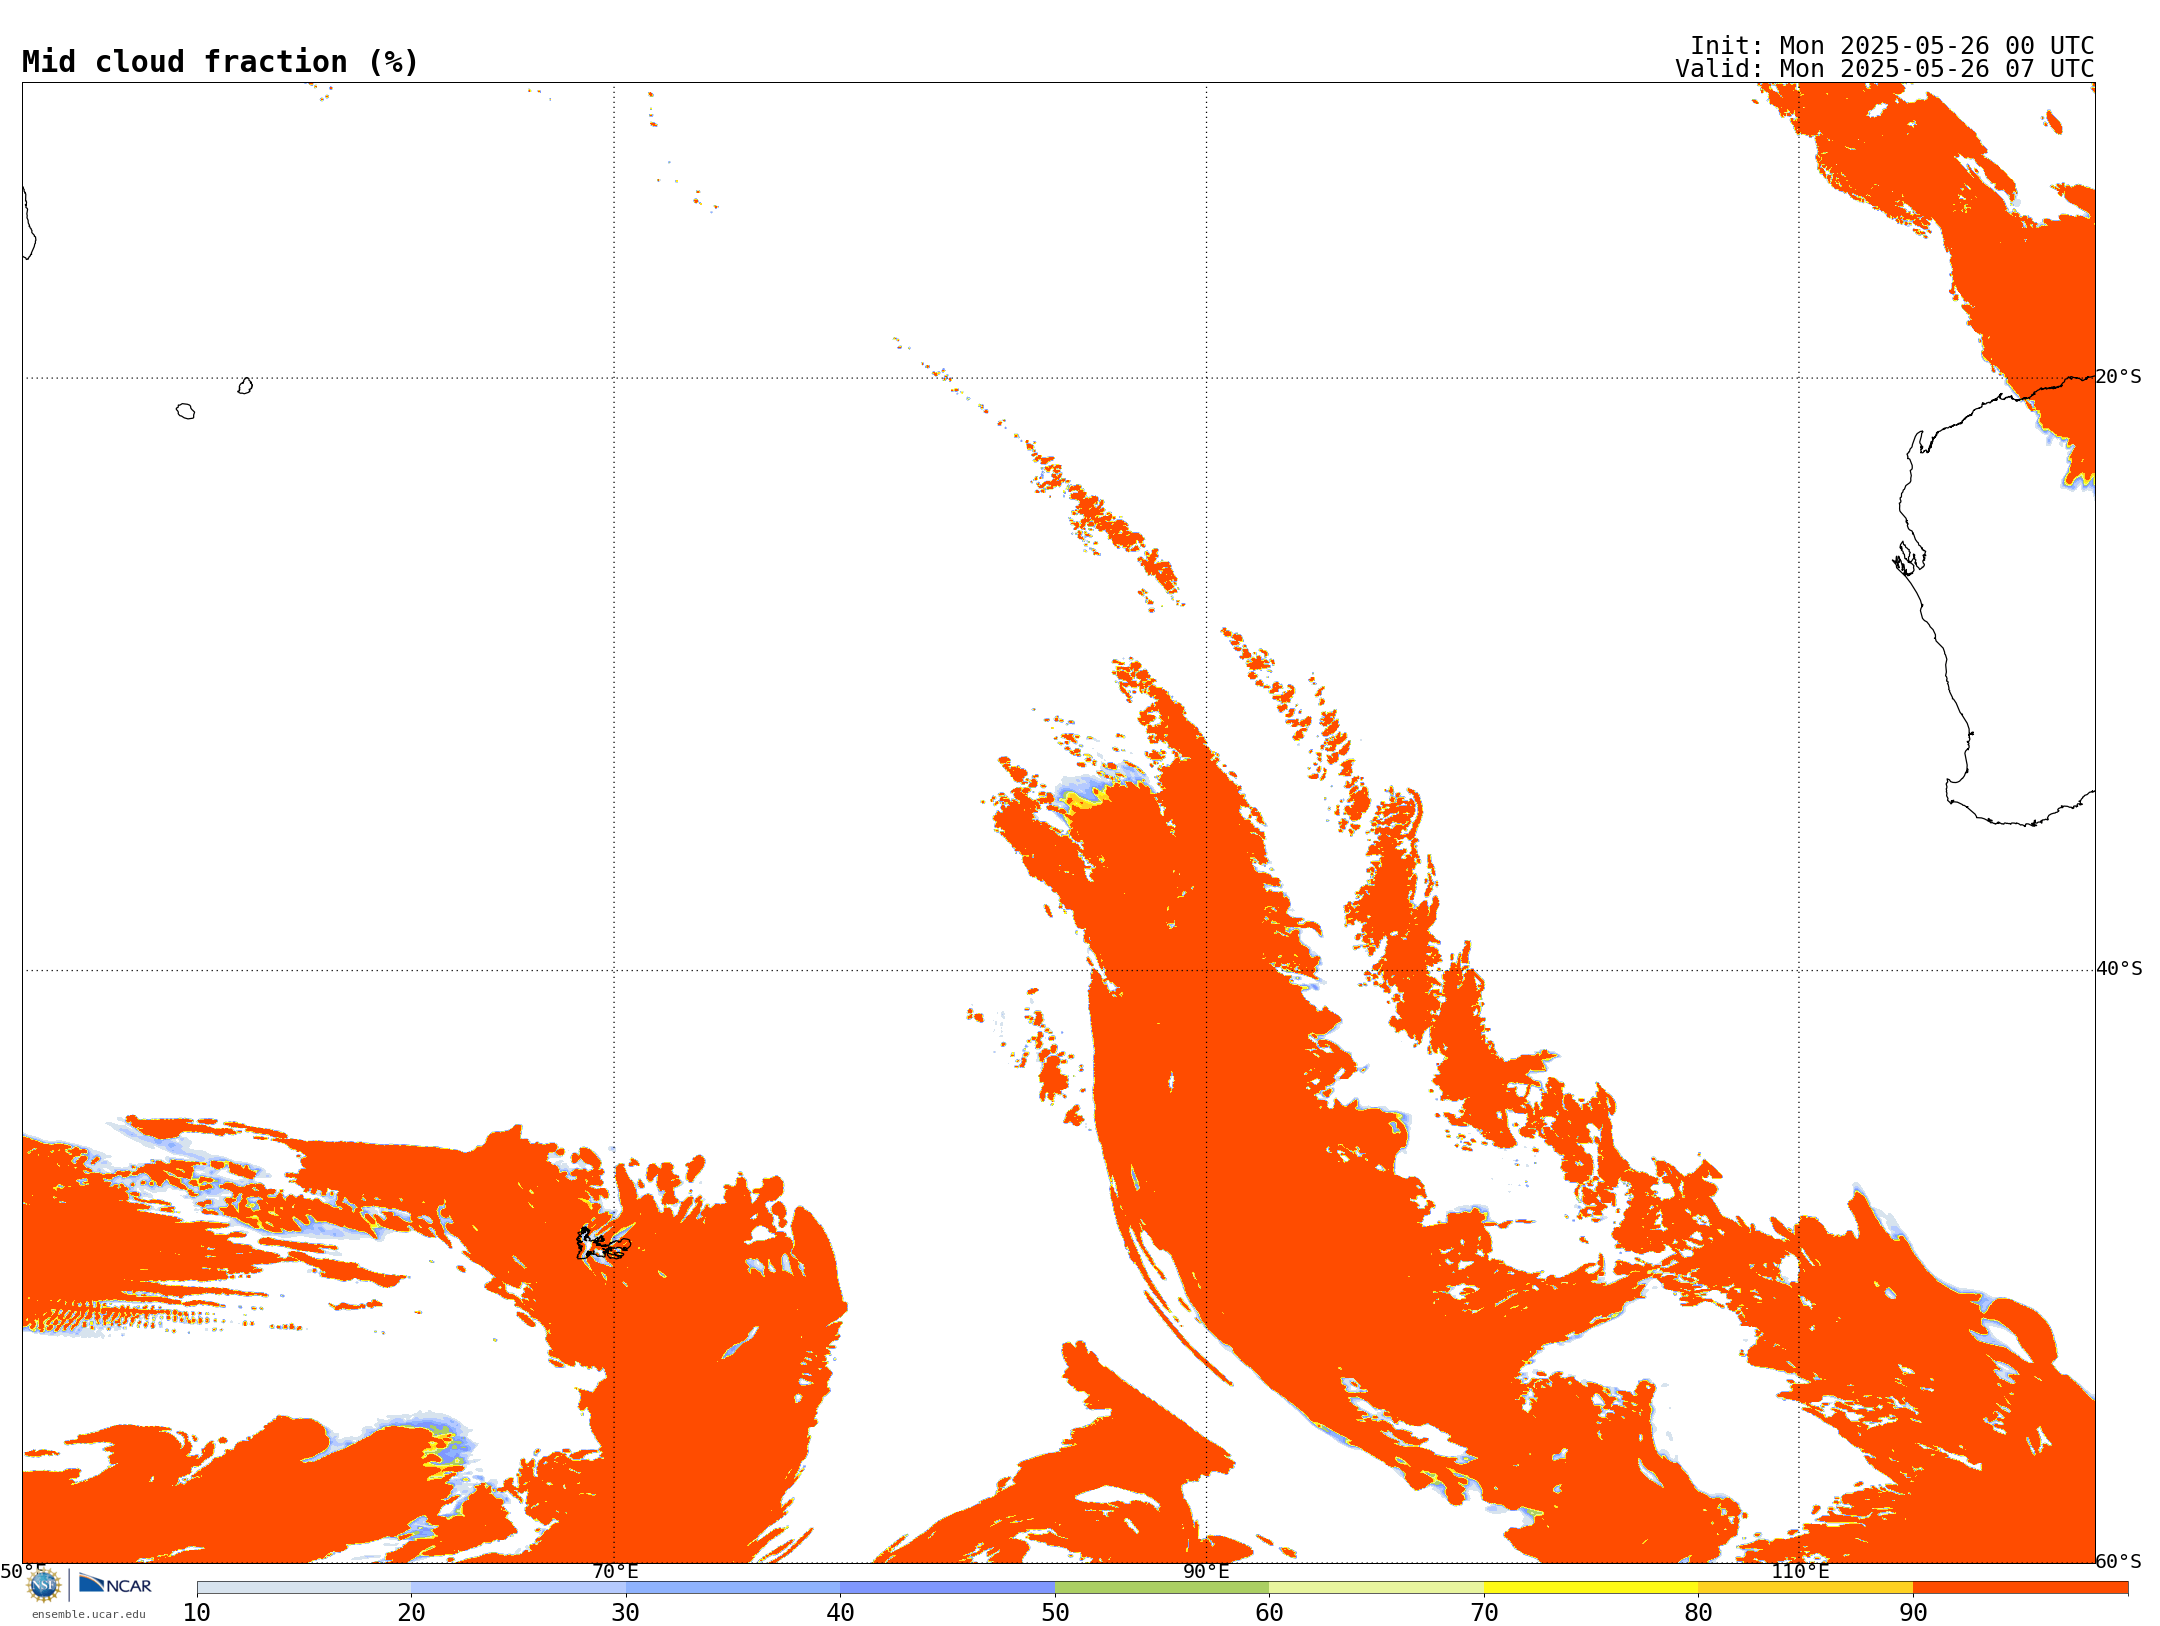Click the 40-50 periwinkle colorbar segment
The height and width of the screenshot is (1626, 2160).
[947, 1587]
